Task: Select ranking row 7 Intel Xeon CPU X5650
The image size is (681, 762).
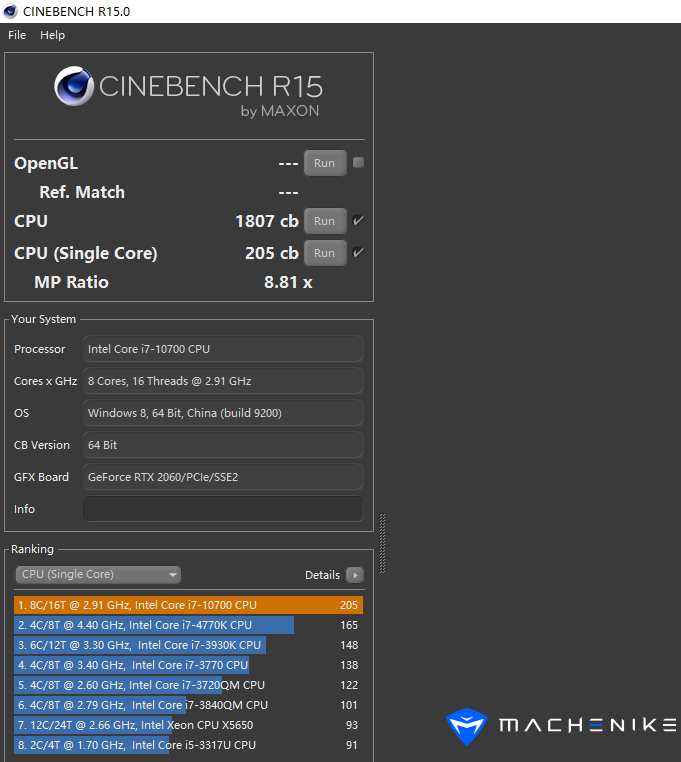Action: click(x=188, y=725)
